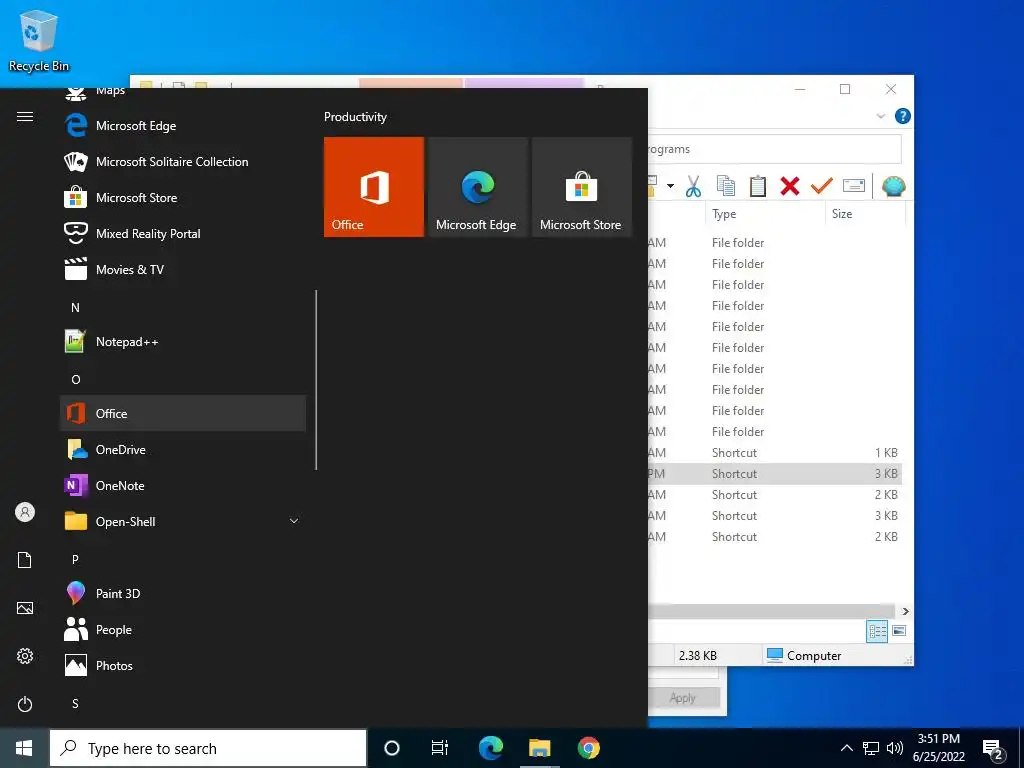Select the highlighted Shortcut row in Explorer
Screen dimensions: 1024x768
pos(775,473)
